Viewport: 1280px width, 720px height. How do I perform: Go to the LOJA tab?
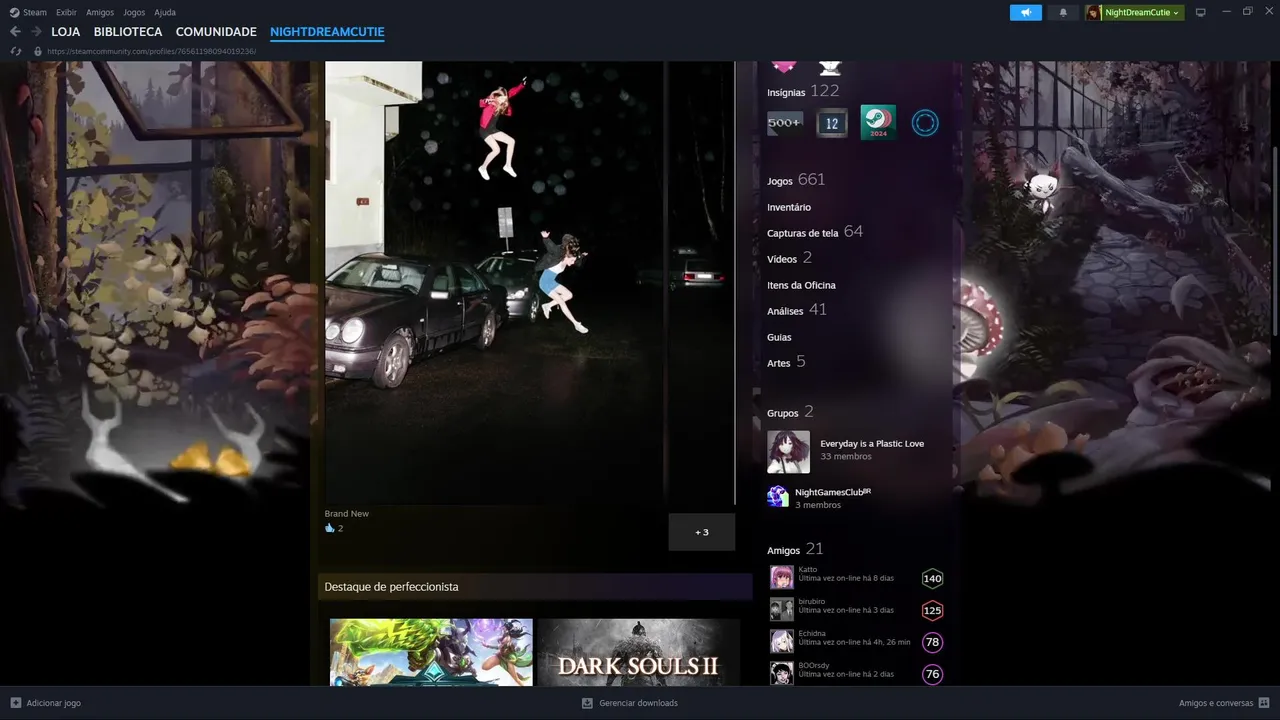[66, 32]
